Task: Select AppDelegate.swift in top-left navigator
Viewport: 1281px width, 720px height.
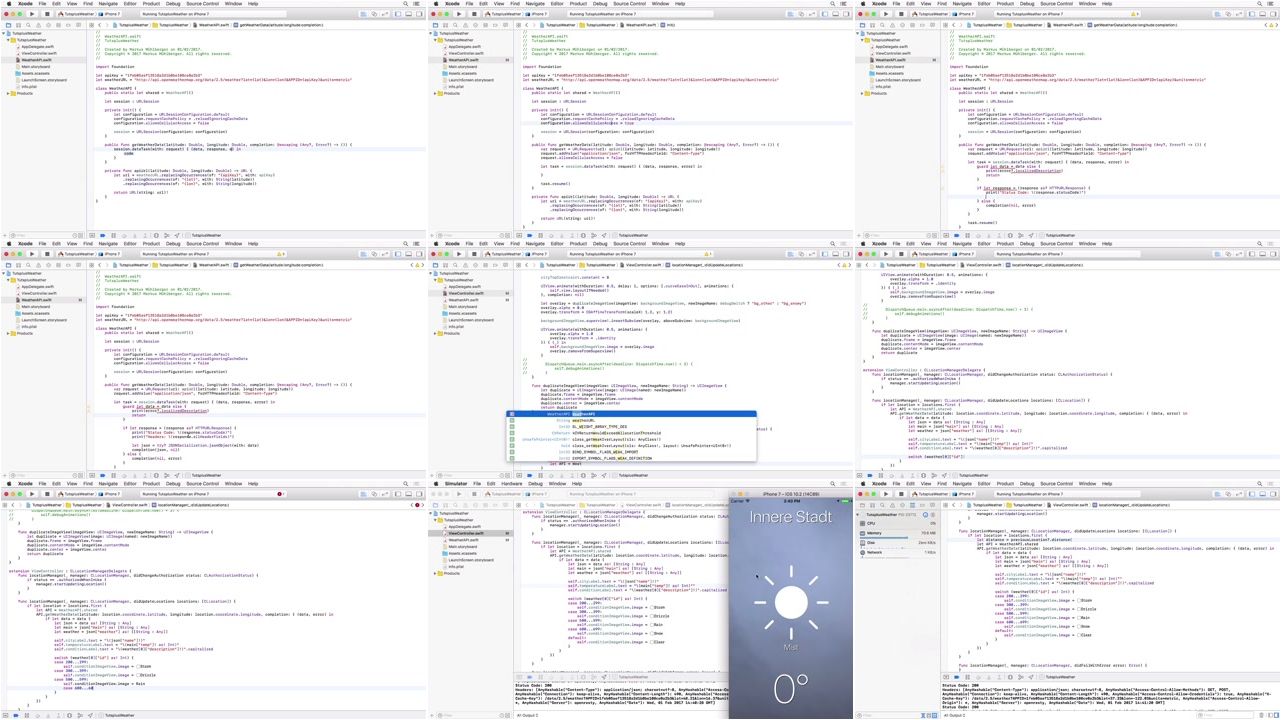Action: point(36,46)
